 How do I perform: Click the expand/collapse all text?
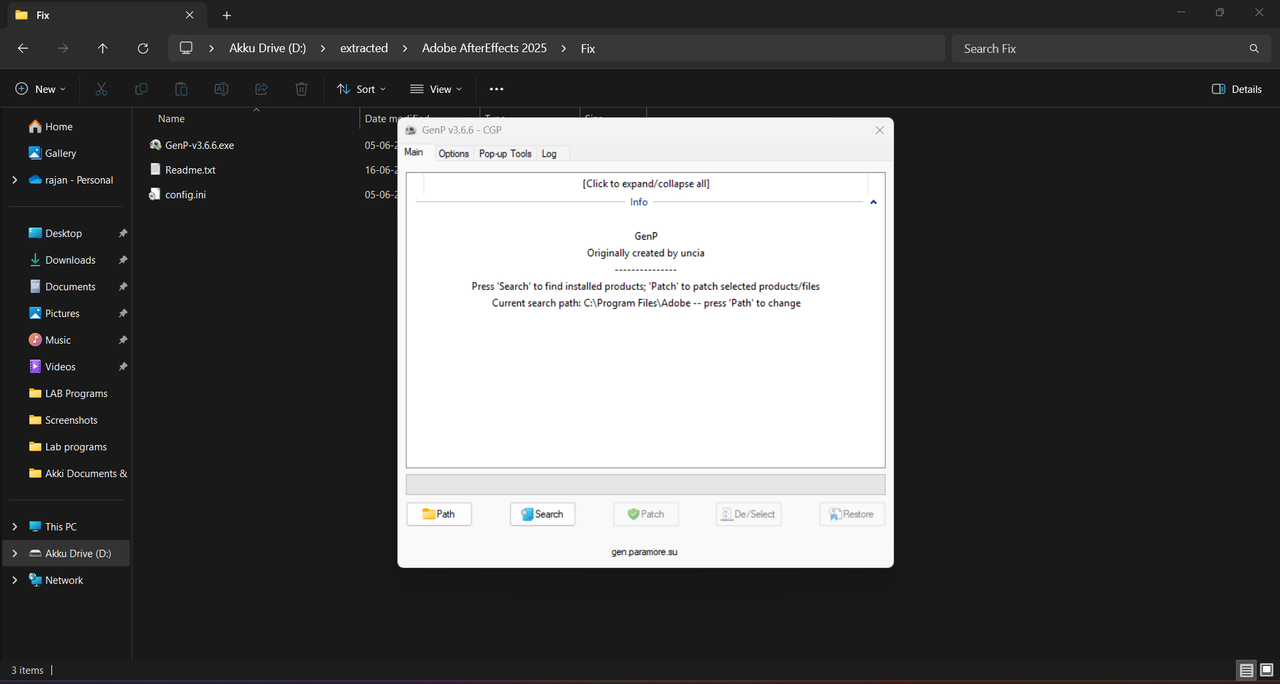click(646, 184)
